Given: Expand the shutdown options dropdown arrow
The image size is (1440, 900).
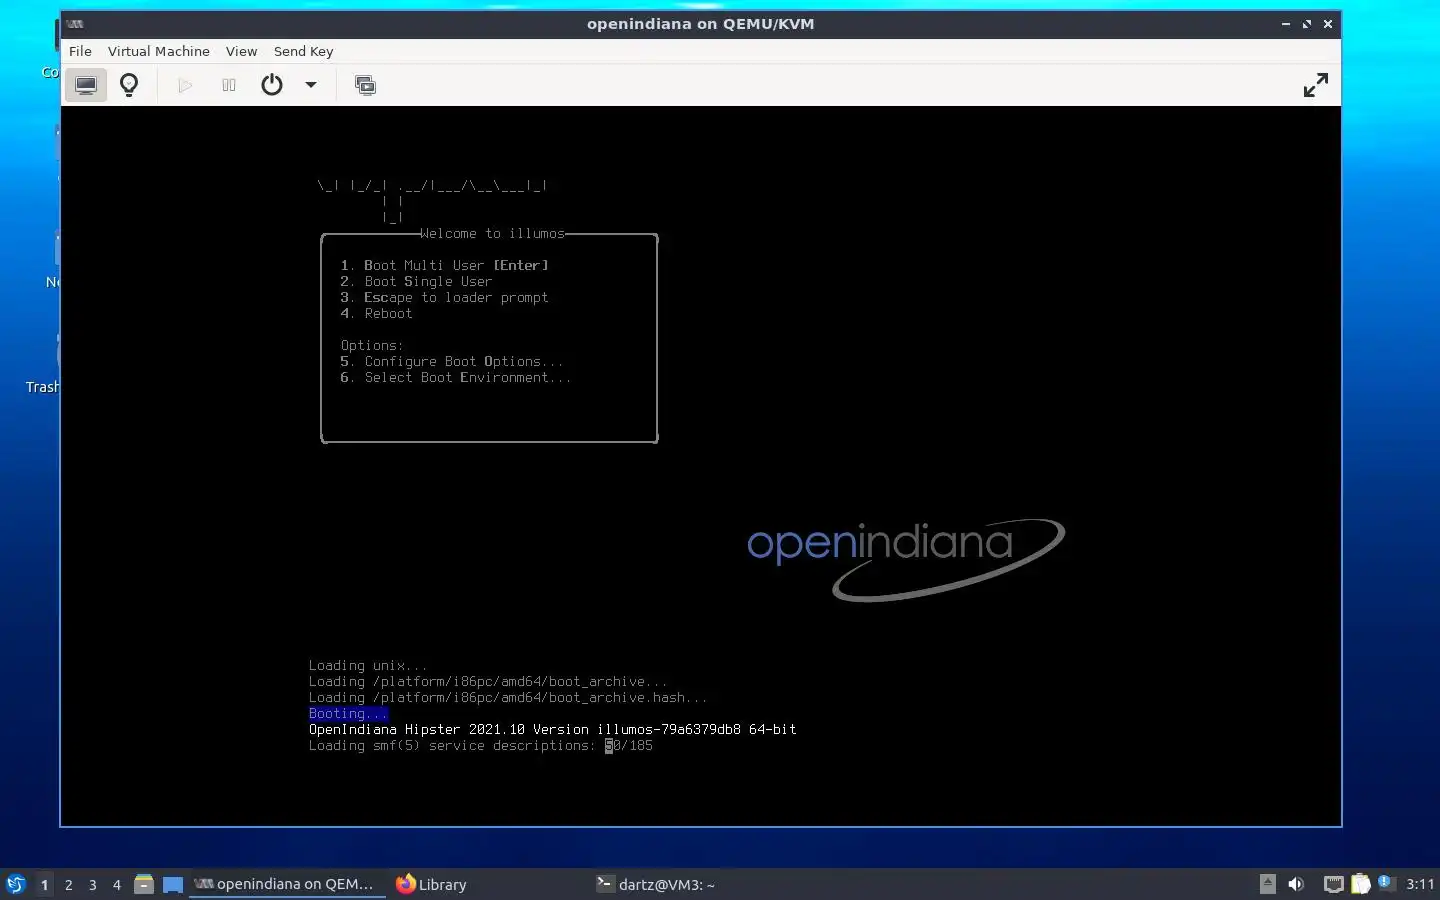Looking at the screenshot, I should [311, 85].
